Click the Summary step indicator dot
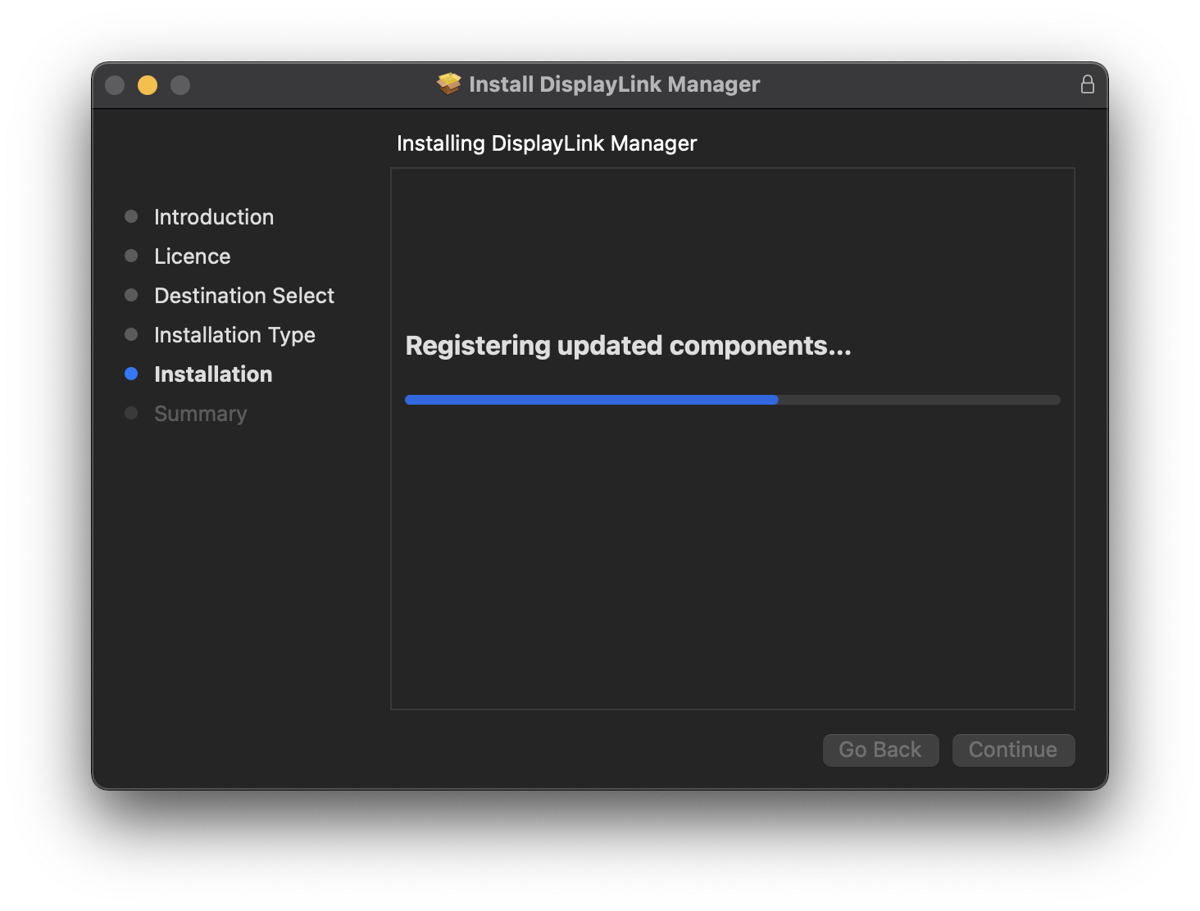 click(130, 413)
